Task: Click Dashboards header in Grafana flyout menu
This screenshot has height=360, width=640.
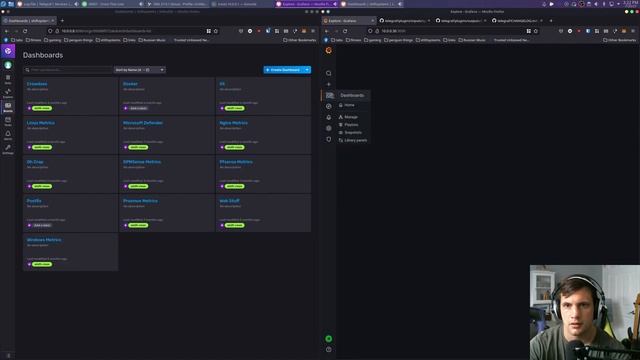Action: pos(352,96)
